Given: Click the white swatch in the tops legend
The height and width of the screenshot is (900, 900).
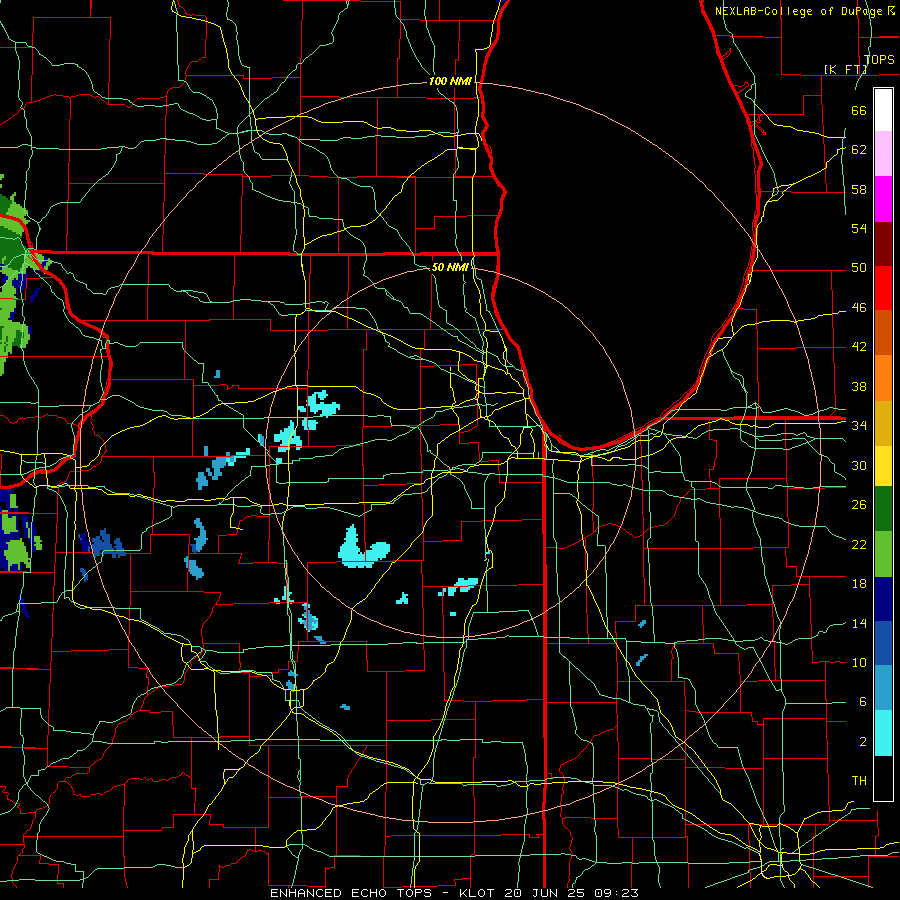Looking at the screenshot, I should coord(883,110).
